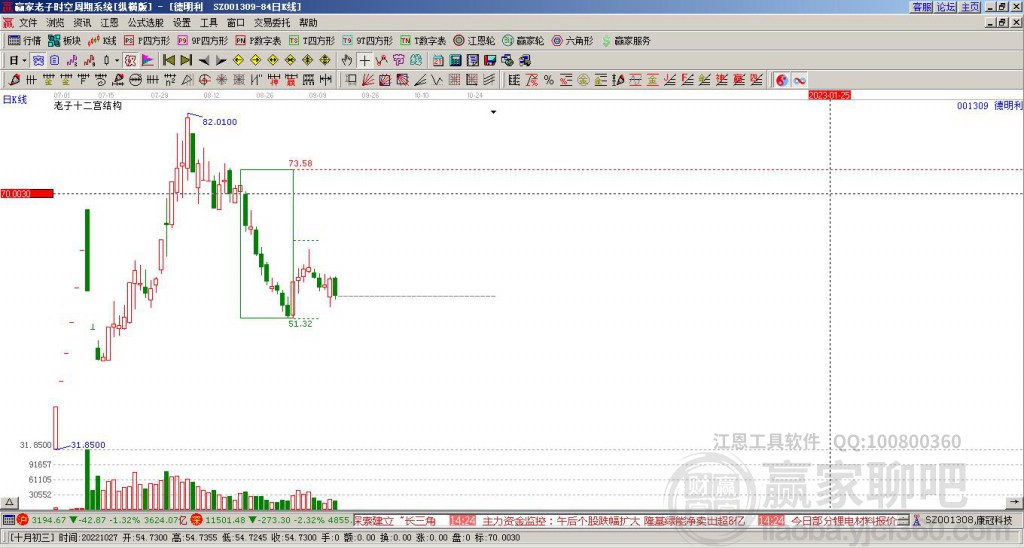Toggle the blue infinity symbol button

pyautogui.click(x=799, y=80)
